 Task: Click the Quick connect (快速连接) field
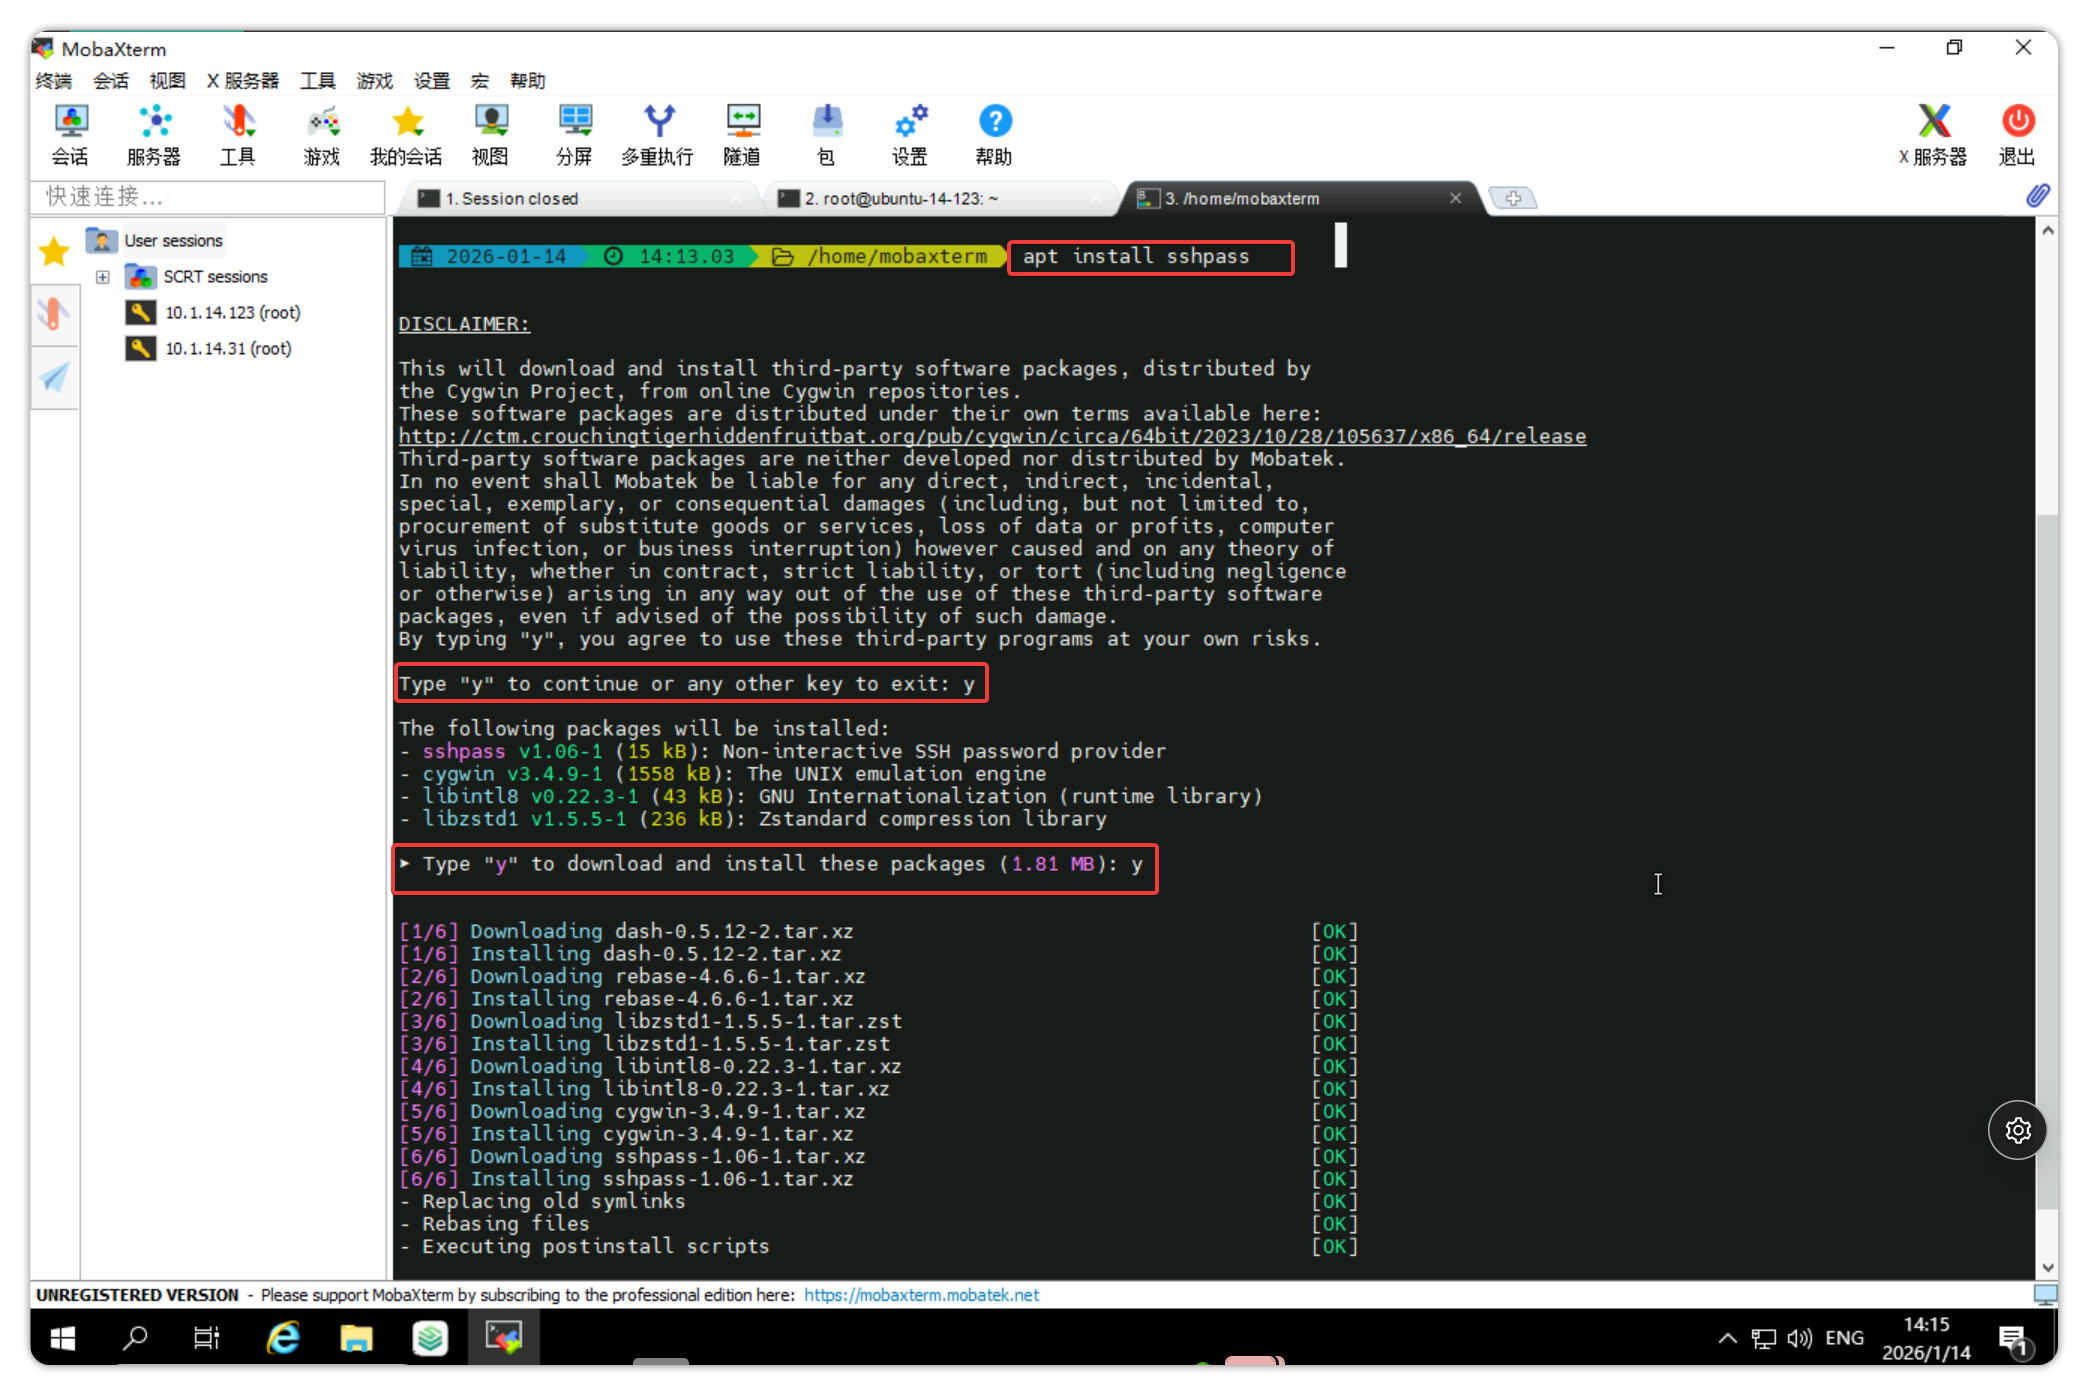tap(208, 197)
